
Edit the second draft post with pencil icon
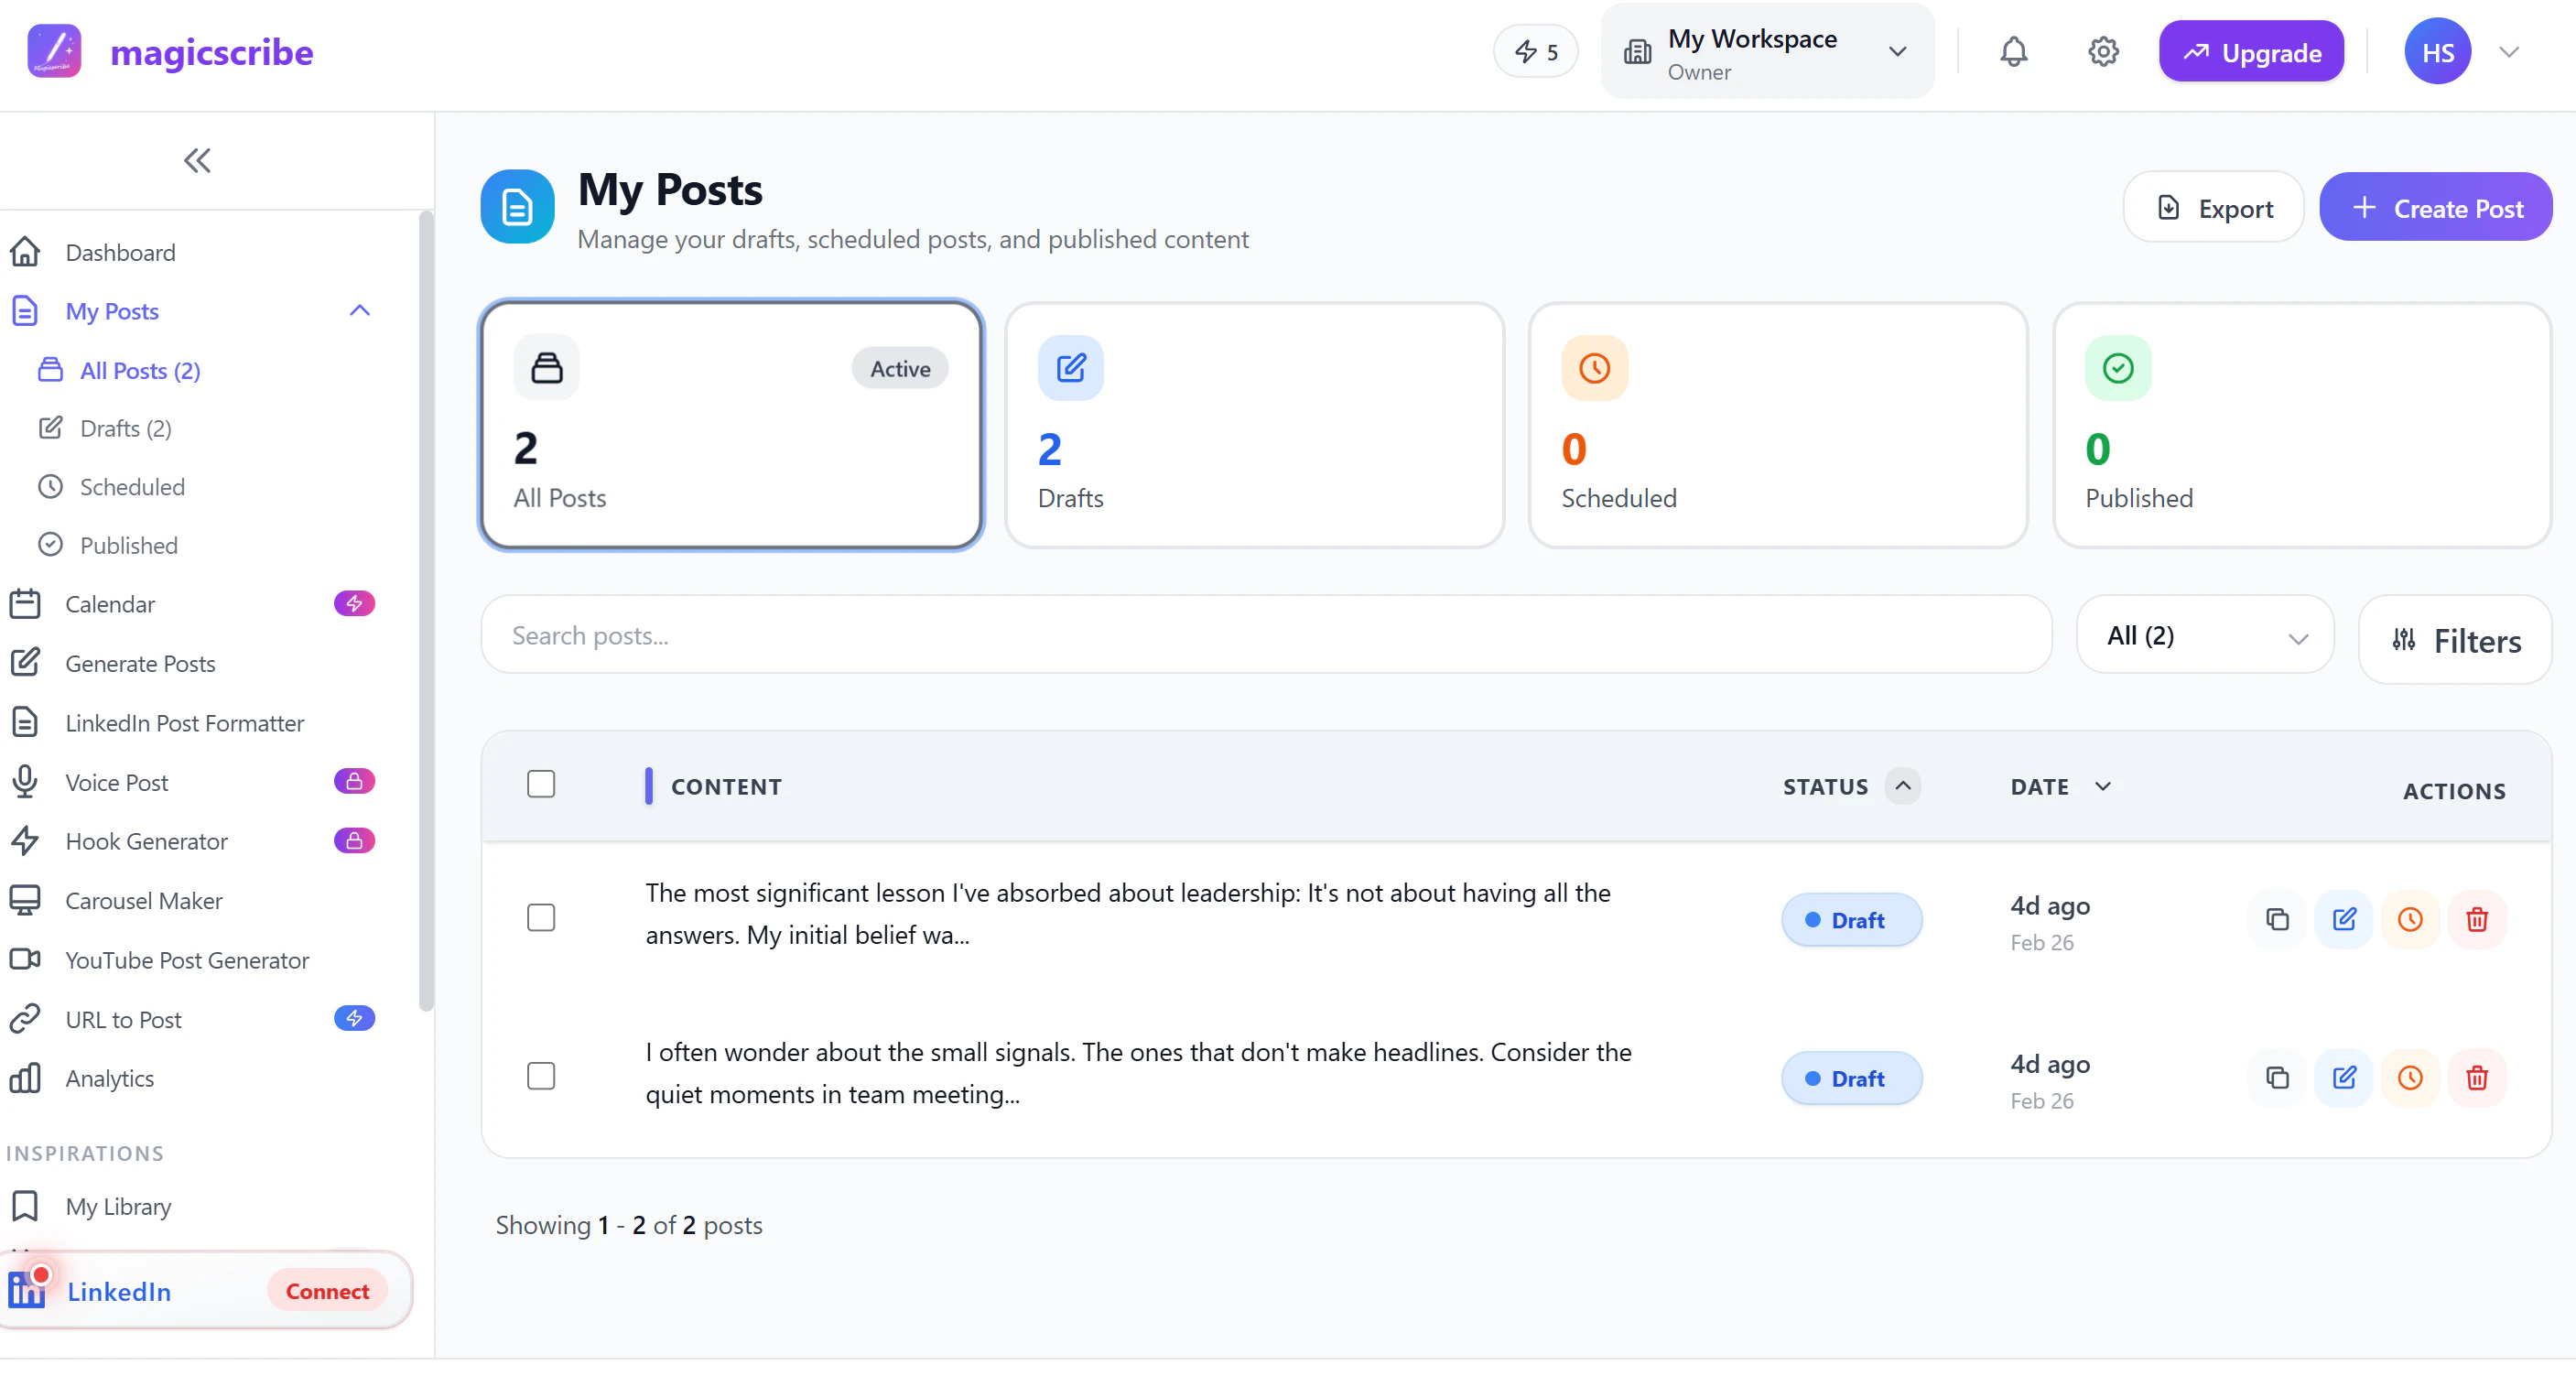click(2343, 1077)
